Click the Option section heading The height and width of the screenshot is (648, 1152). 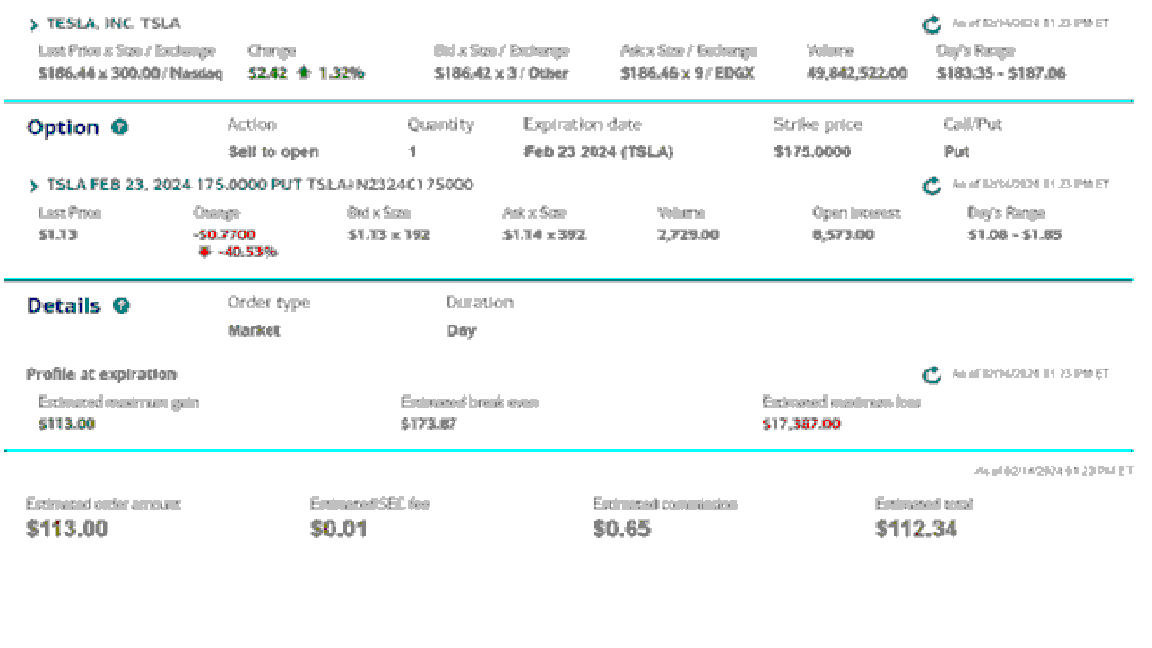coord(63,128)
